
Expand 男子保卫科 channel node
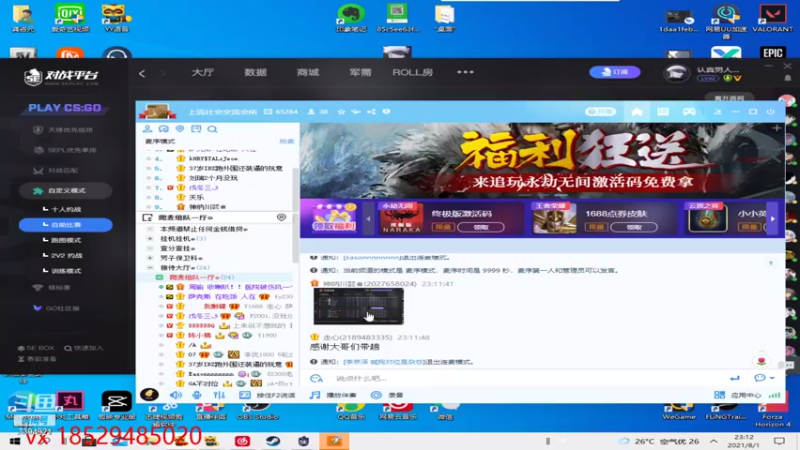150,258
